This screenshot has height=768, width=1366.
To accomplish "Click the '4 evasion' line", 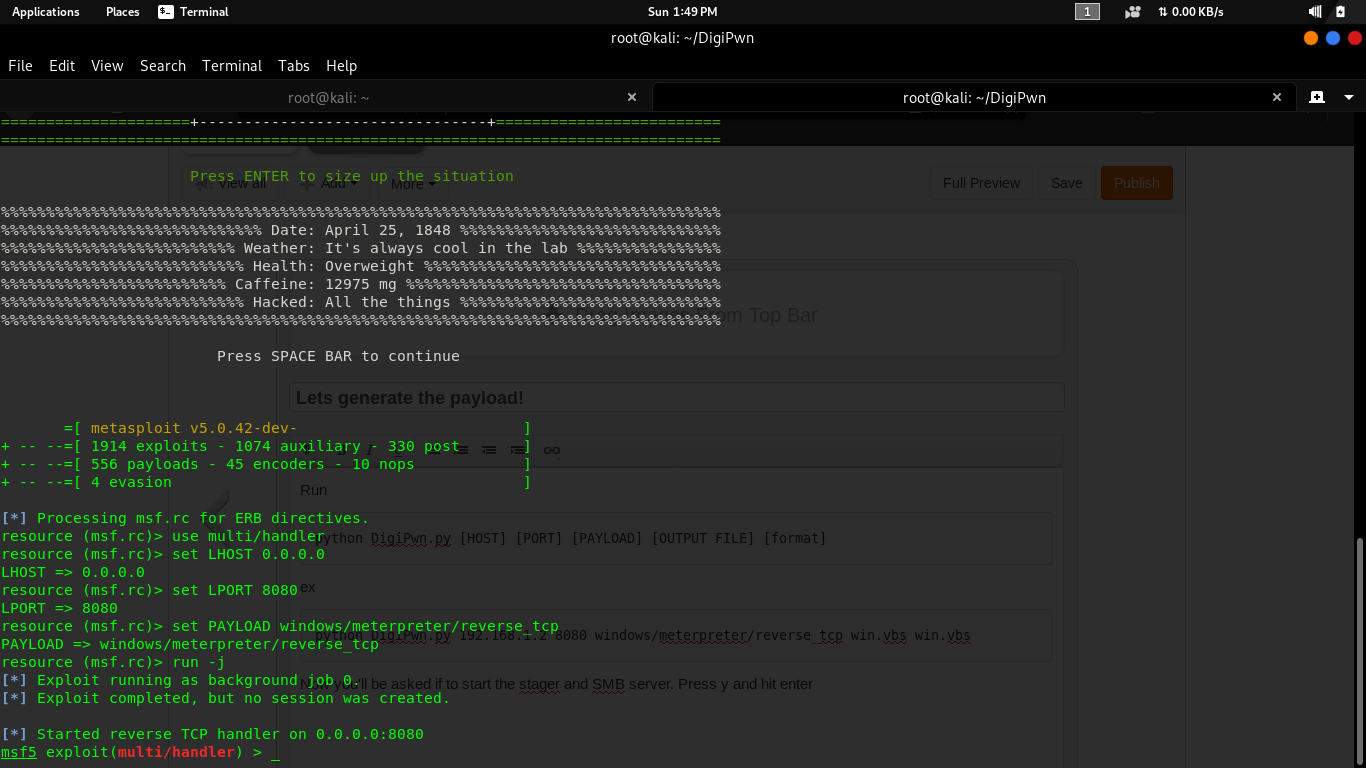I will pyautogui.click(x=131, y=482).
